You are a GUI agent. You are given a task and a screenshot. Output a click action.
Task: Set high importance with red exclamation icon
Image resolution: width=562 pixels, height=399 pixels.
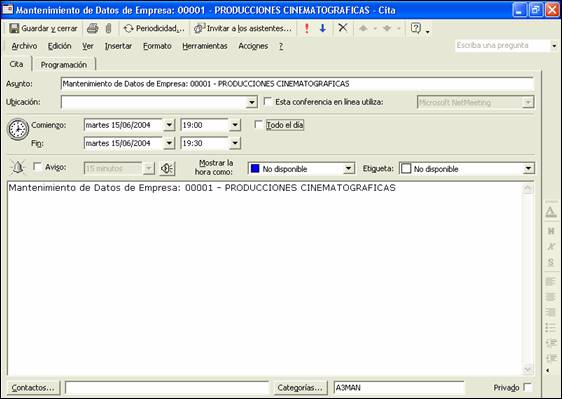click(x=306, y=28)
